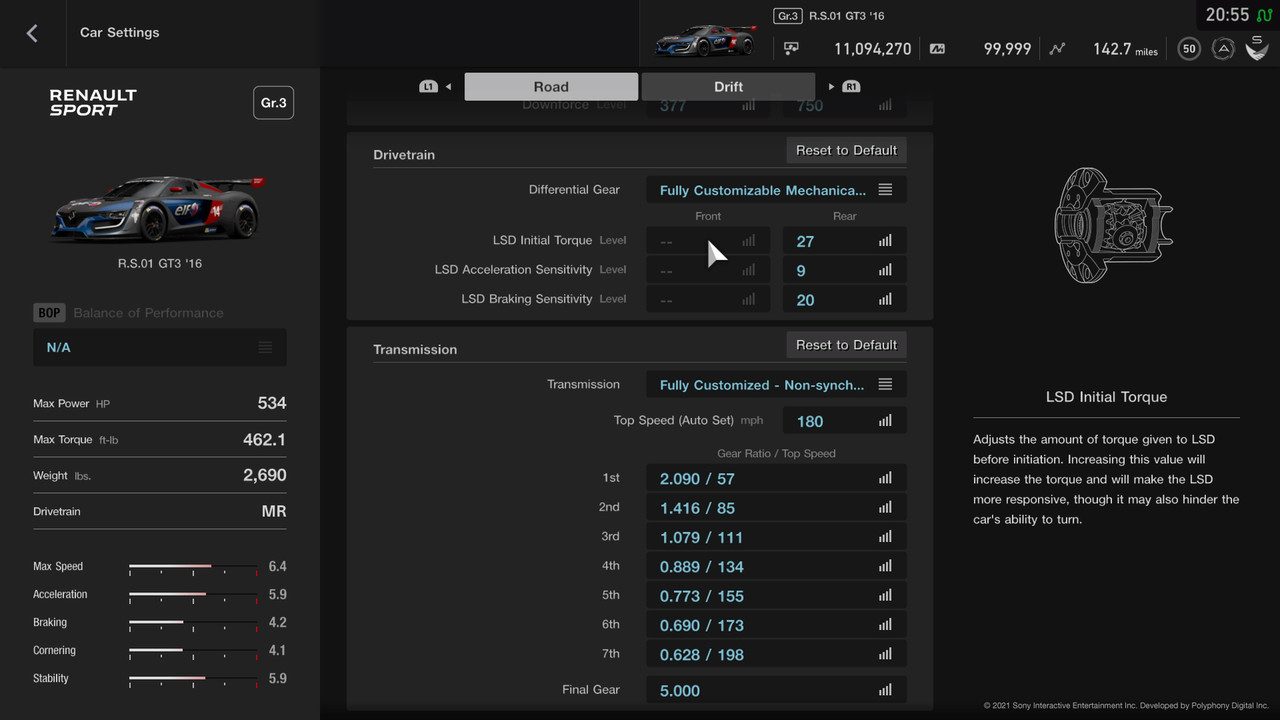Open the Transmission type dropdown
This screenshot has height=720, width=1280.
coord(776,385)
